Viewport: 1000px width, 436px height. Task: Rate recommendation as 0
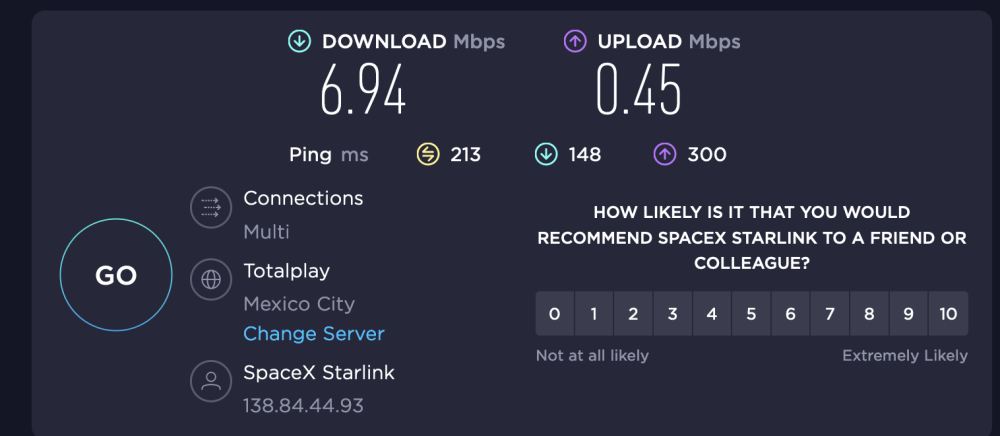point(555,314)
